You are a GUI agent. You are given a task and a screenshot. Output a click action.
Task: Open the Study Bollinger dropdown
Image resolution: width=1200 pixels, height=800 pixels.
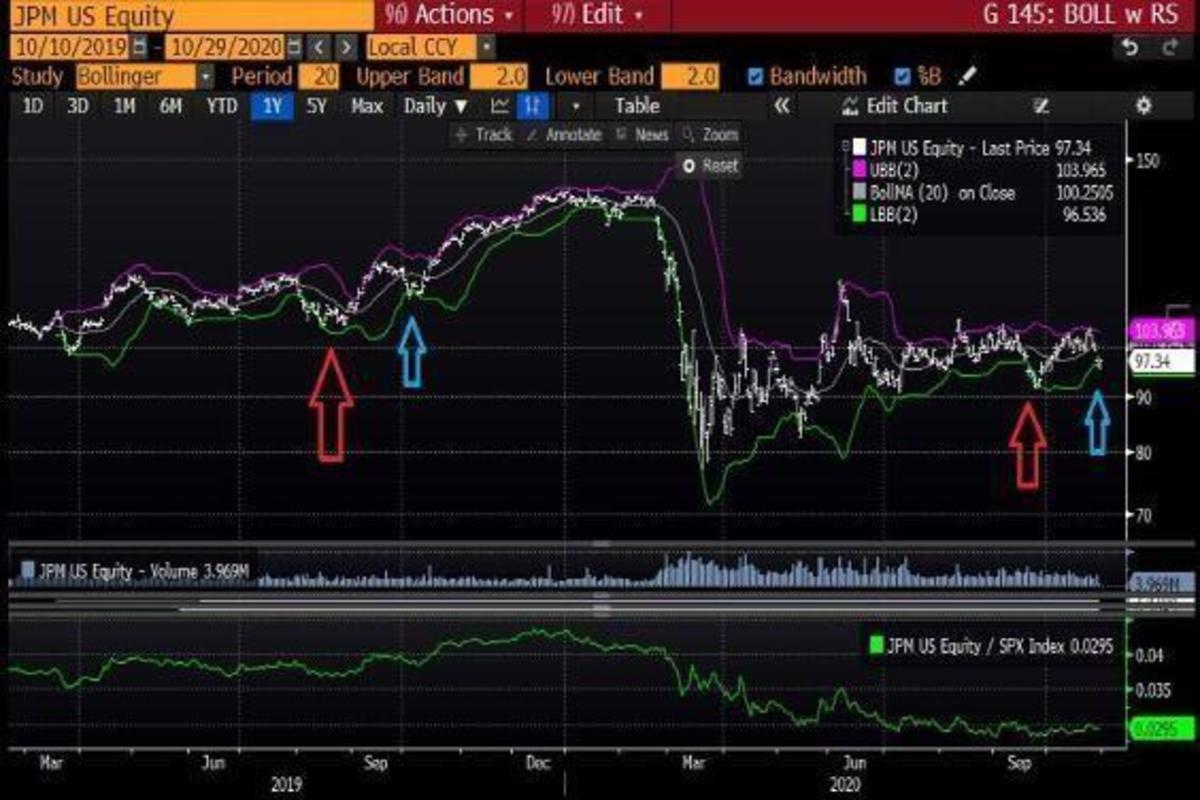coord(206,77)
